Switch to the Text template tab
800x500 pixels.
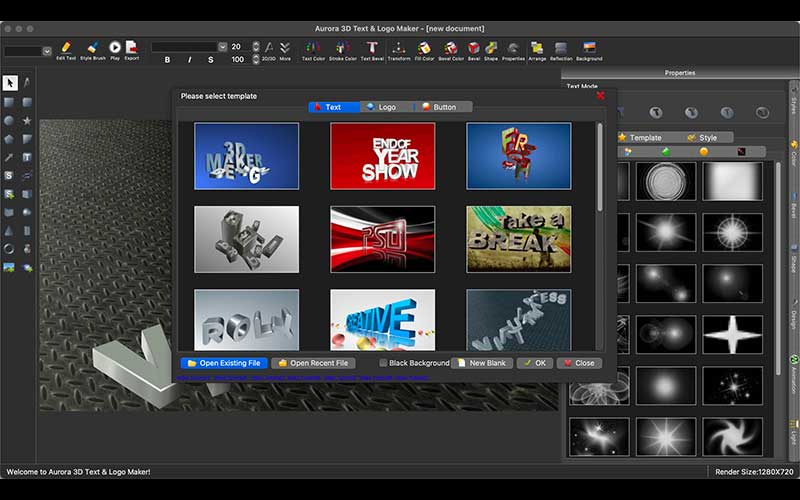tap(334, 107)
